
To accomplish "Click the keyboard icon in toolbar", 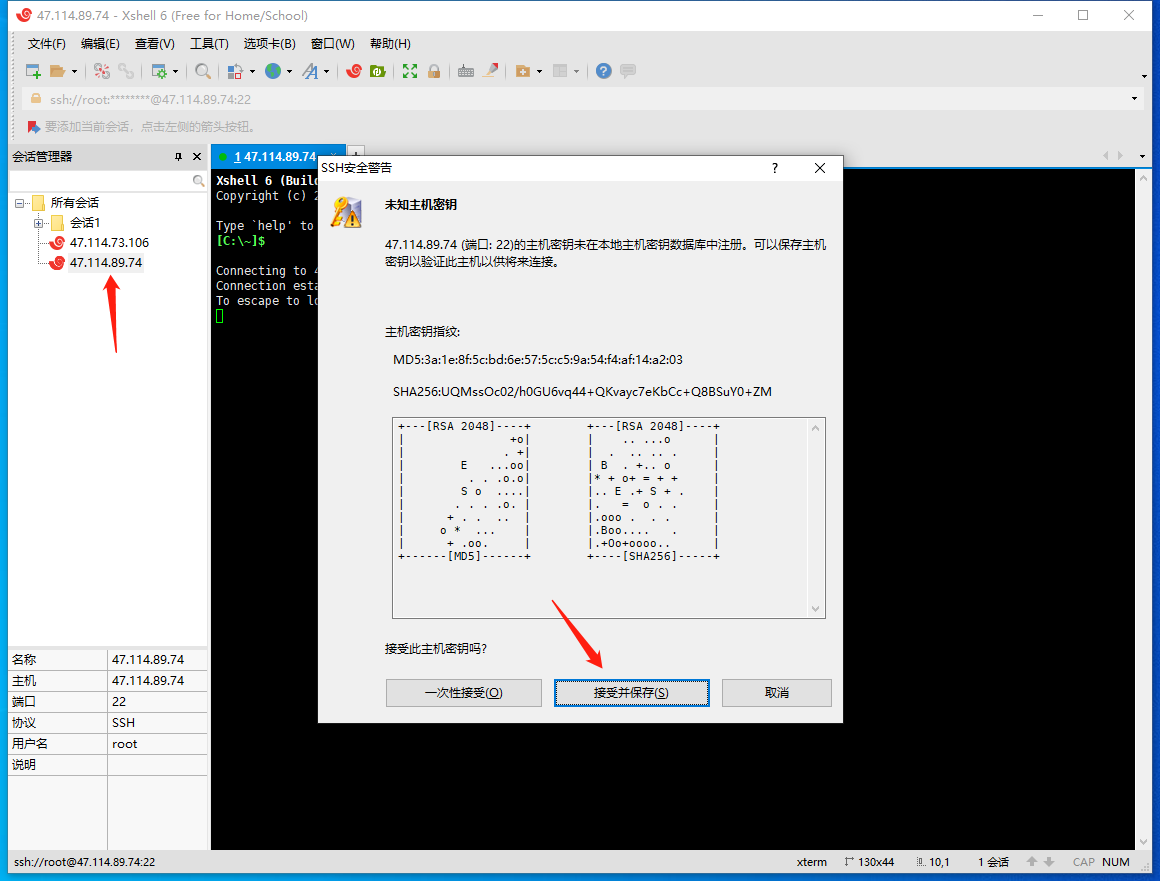I will pyautogui.click(x=466, y=71).
